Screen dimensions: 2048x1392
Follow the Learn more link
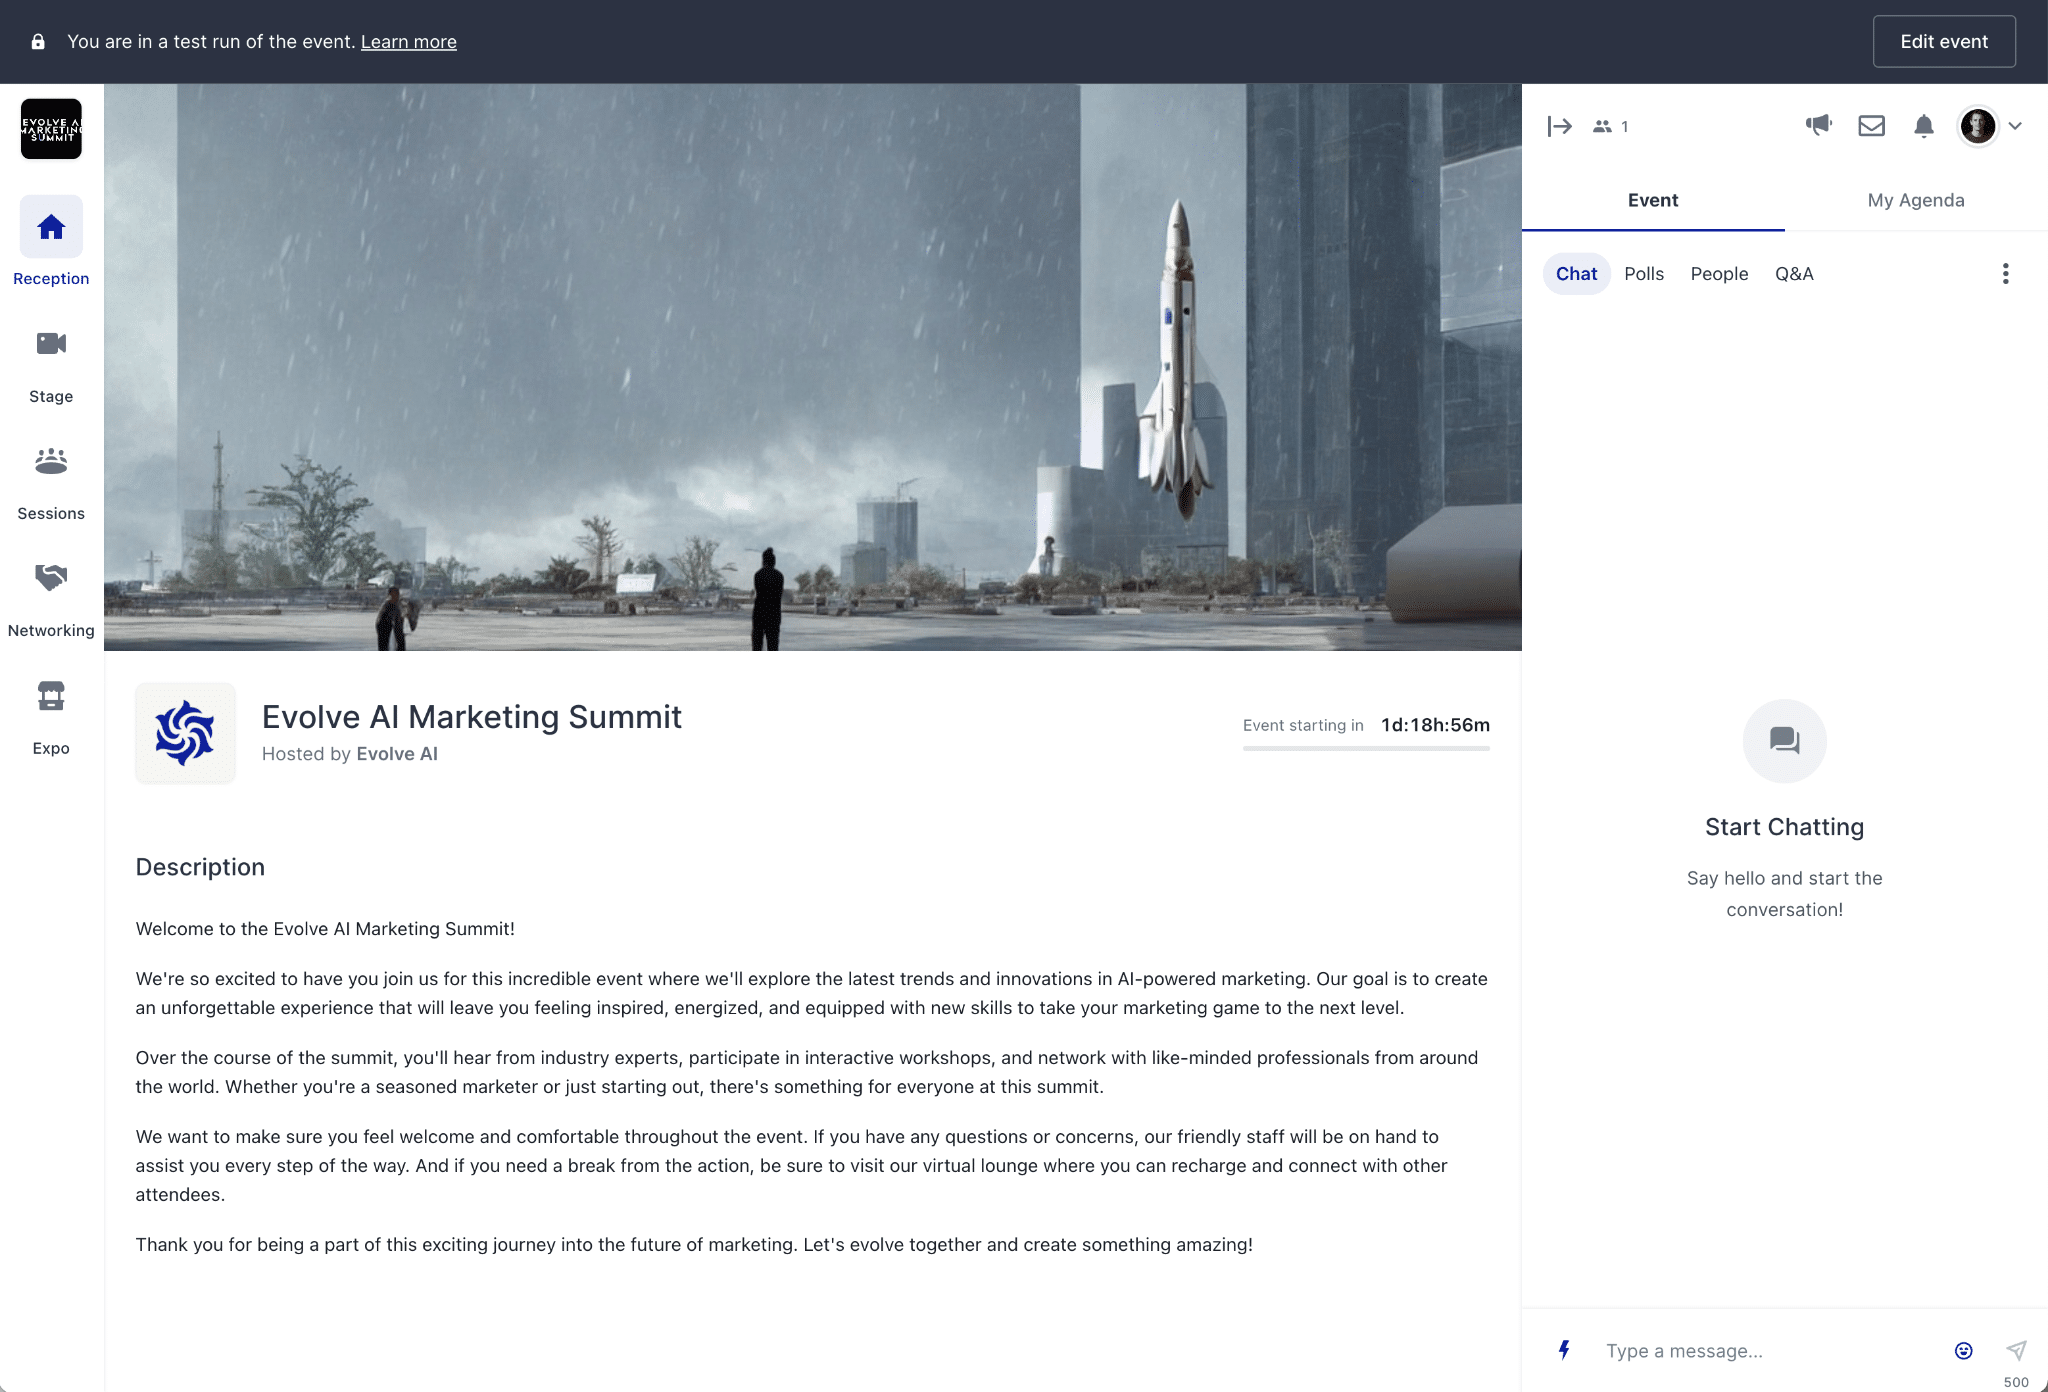pyautogui.click(x=408, y=42)
